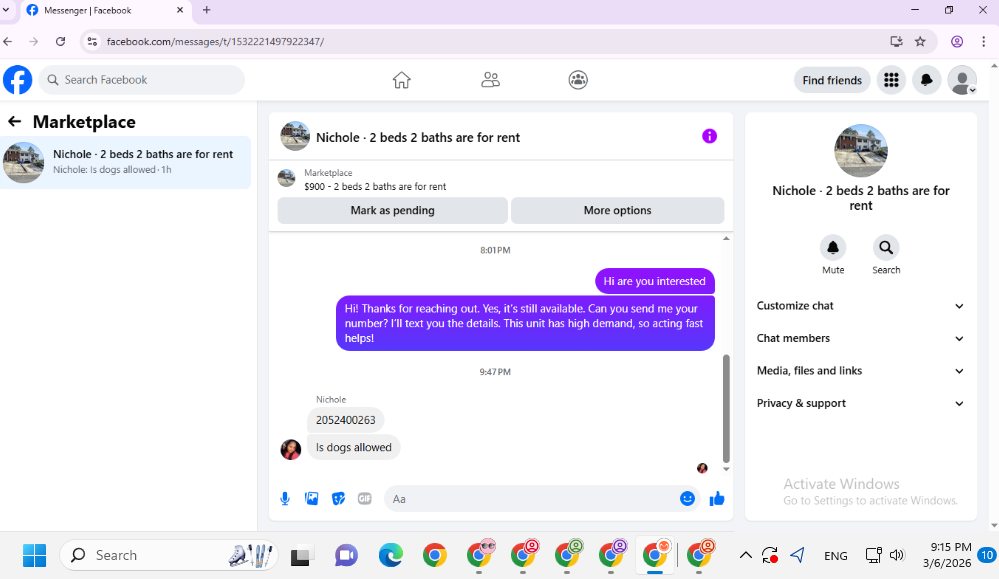Go back from Marketplace using arrow
The width and height of the screenshot is (999, 579).
click(x=15, y=122)
